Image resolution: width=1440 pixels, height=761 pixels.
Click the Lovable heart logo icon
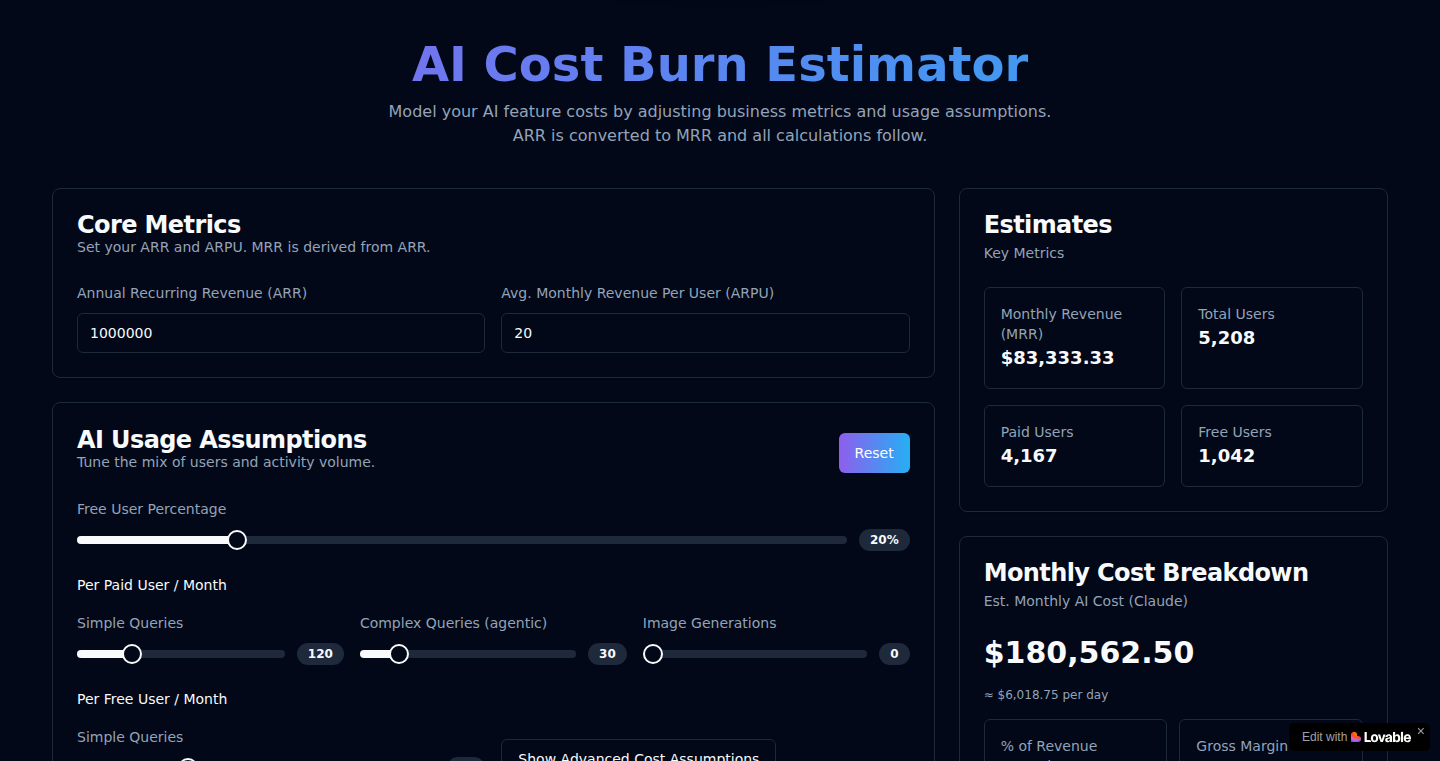pos(1356,737)
